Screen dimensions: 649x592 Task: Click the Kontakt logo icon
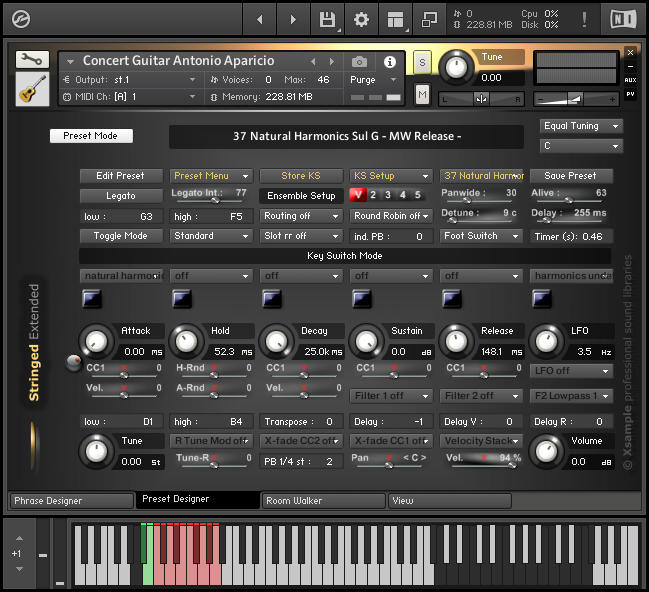(x=21, y=19)
